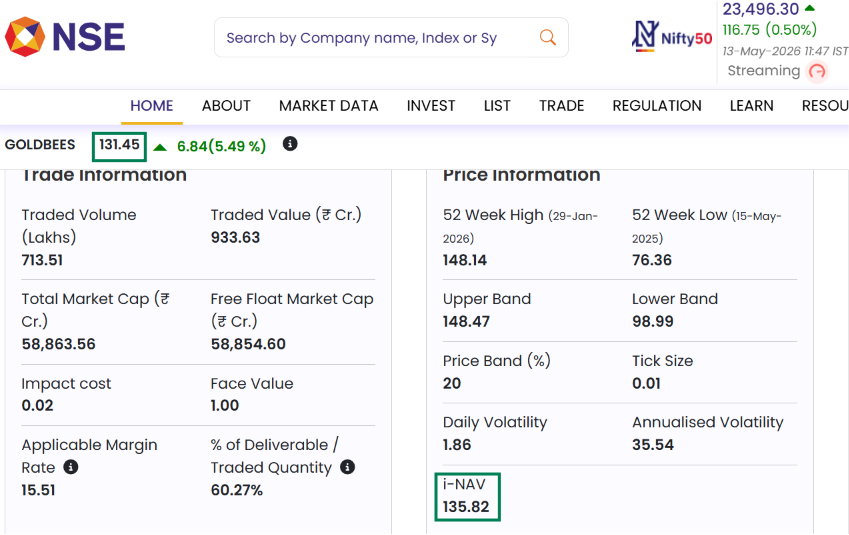The height and width of the screenshot is (535, 849).
Task: Click the Traded Value figure 933.63
Action: coord(236,237)
